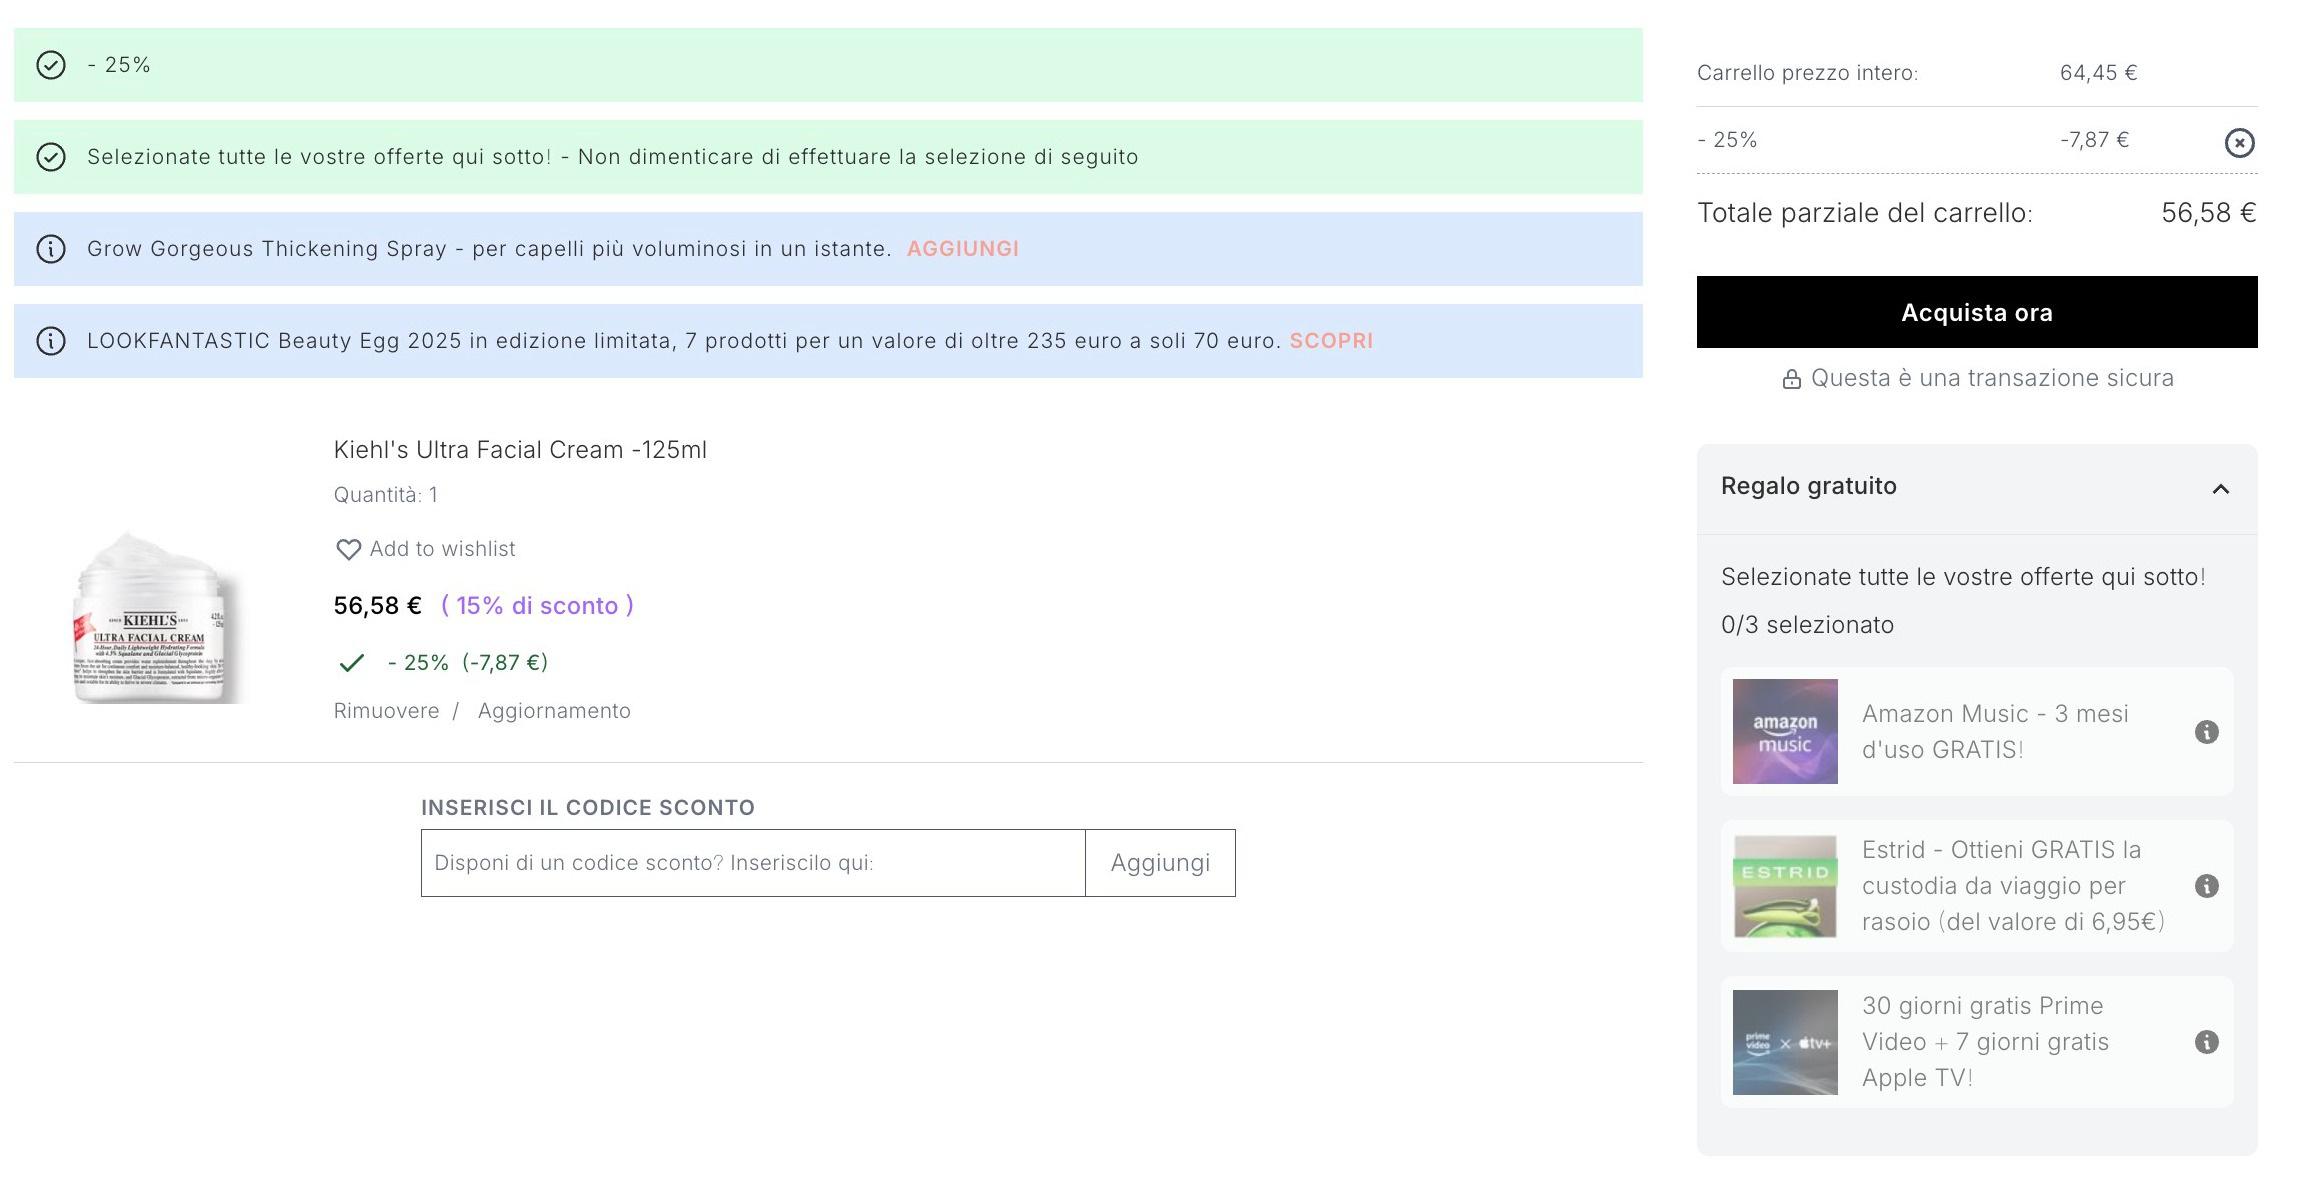
Task: Click the '64,45 €' full price value
Action: (2098, 73)
